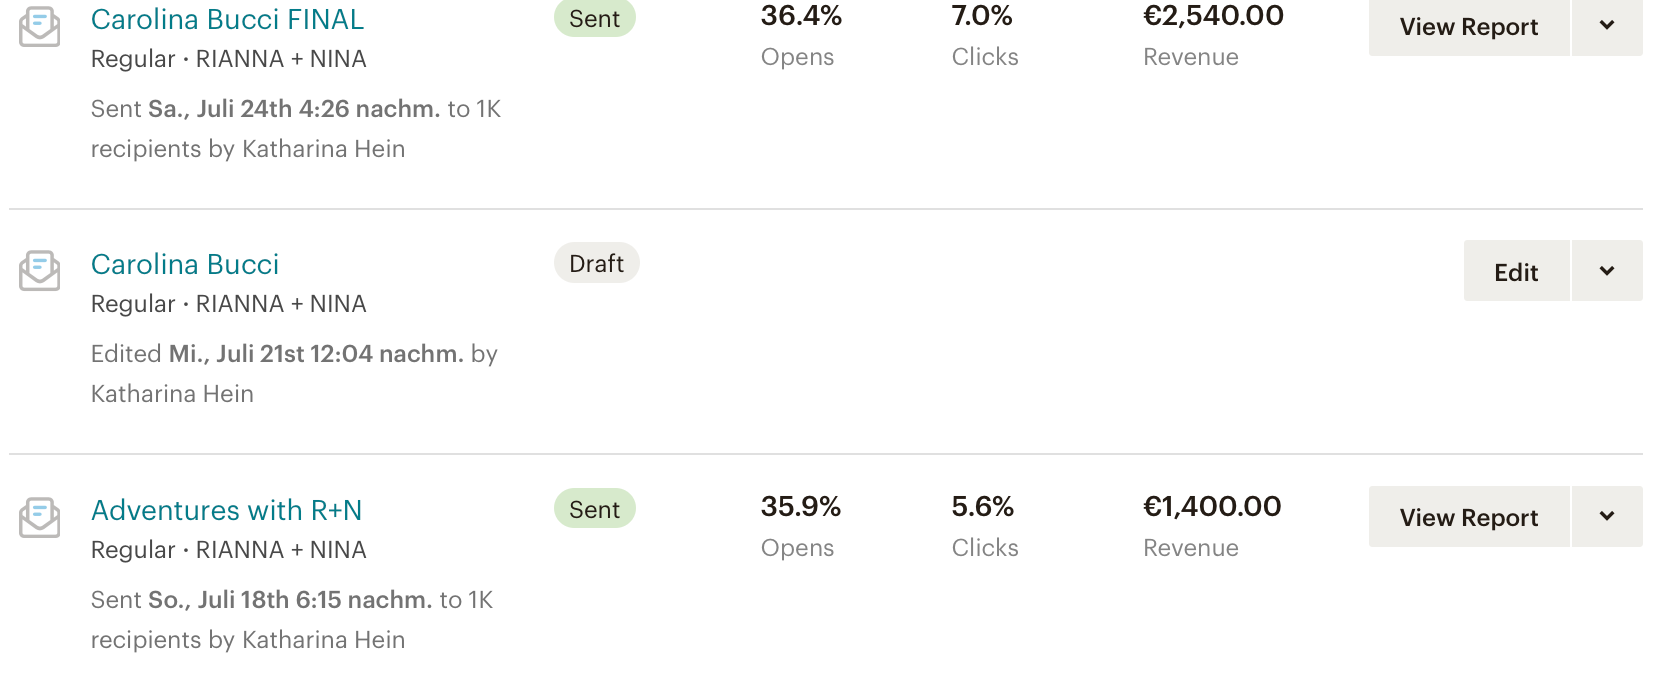Click the Draft status badge
Viewport: 1672px width, 680px height.
pyautogui.click(x=596, y=263)
